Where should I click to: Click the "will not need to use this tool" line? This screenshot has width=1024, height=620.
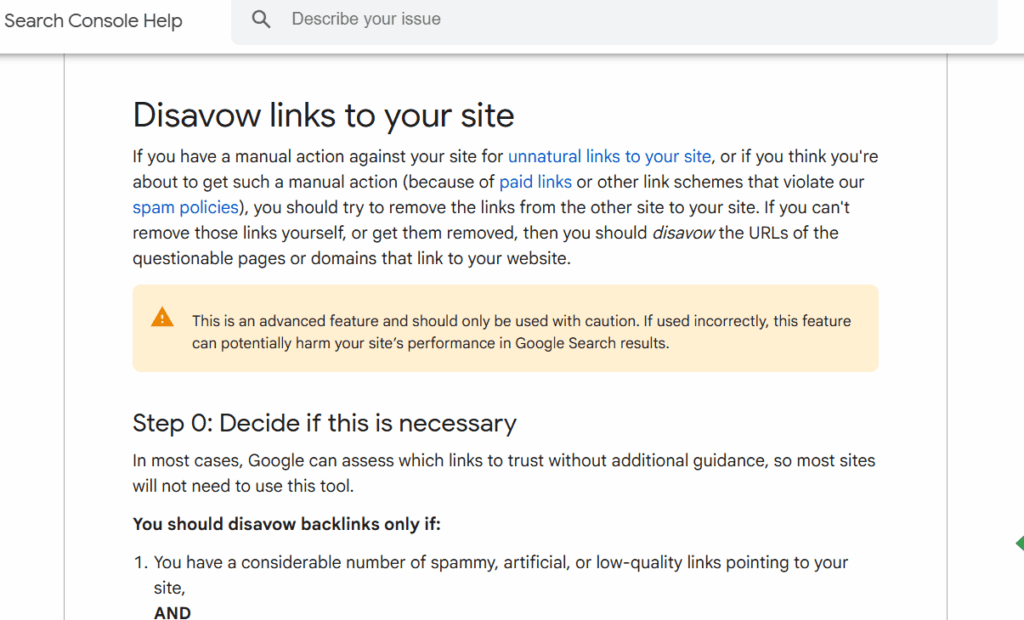click(243, 487)
